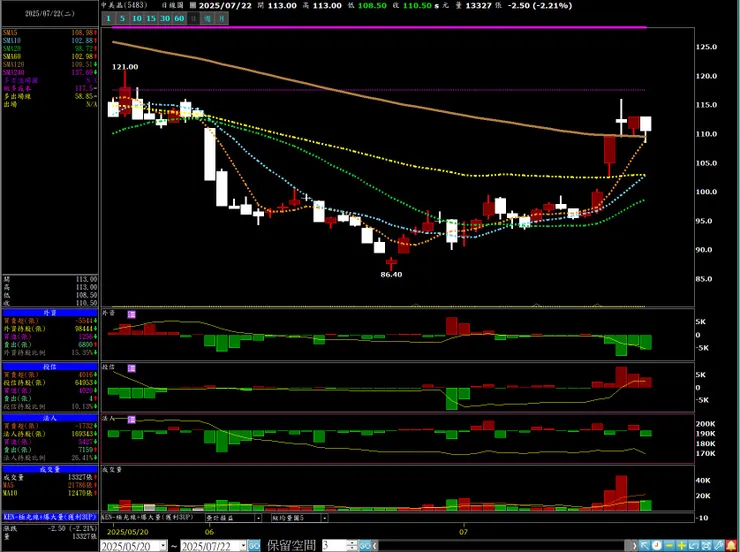
Task: Click the 86.40 low price label
Action: 391,275
